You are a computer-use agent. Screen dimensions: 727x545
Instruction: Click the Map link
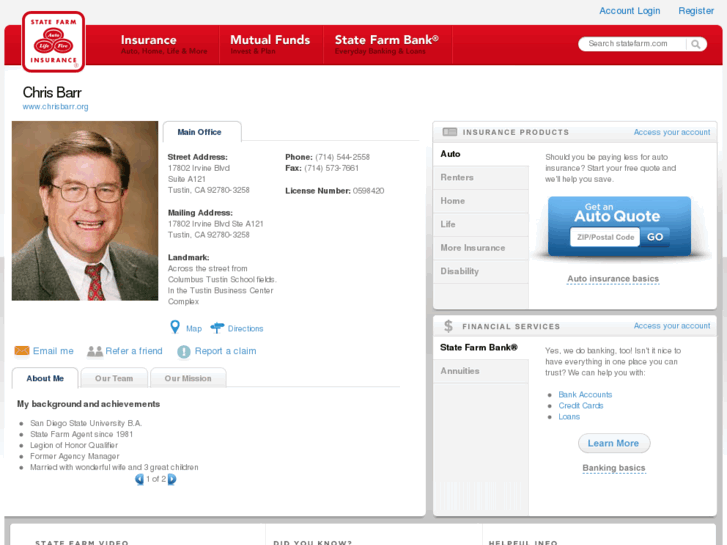[x=194, y=328]
